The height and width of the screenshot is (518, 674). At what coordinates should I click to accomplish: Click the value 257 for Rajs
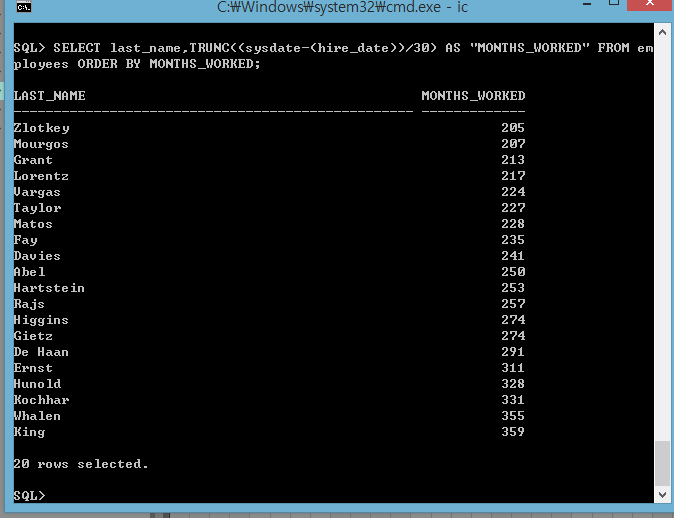click(x=513, y=303)
